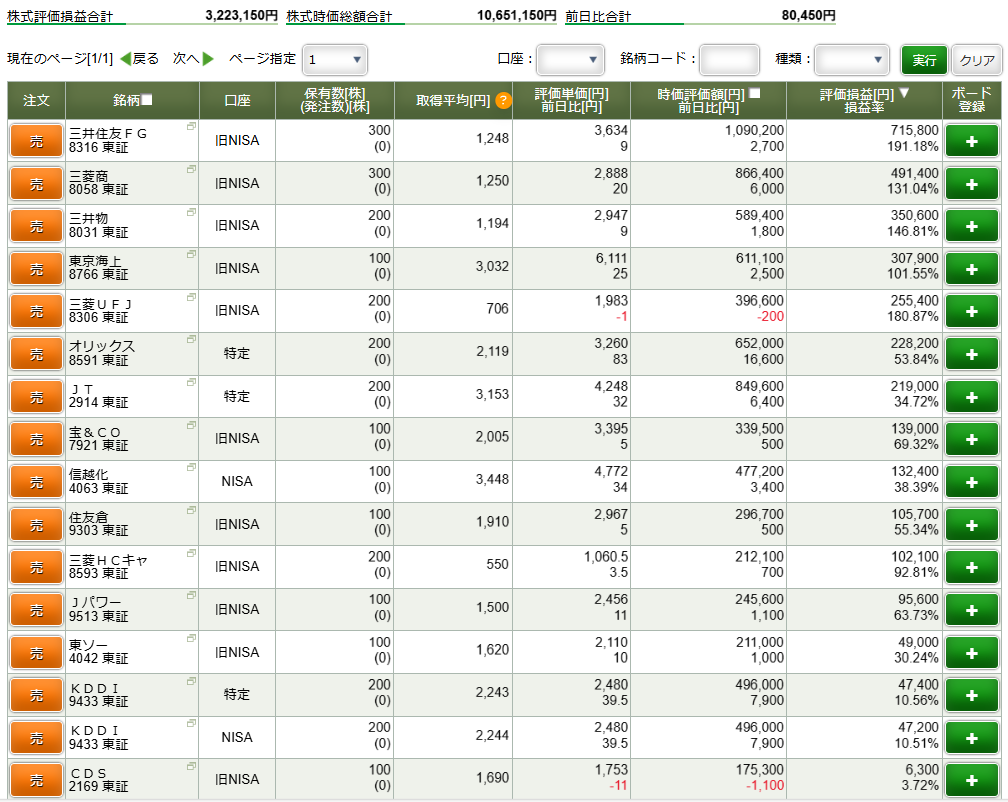This screenshot has width=1008, height=802.
Task: Open JT details popup icon
Action: point(191,382)
